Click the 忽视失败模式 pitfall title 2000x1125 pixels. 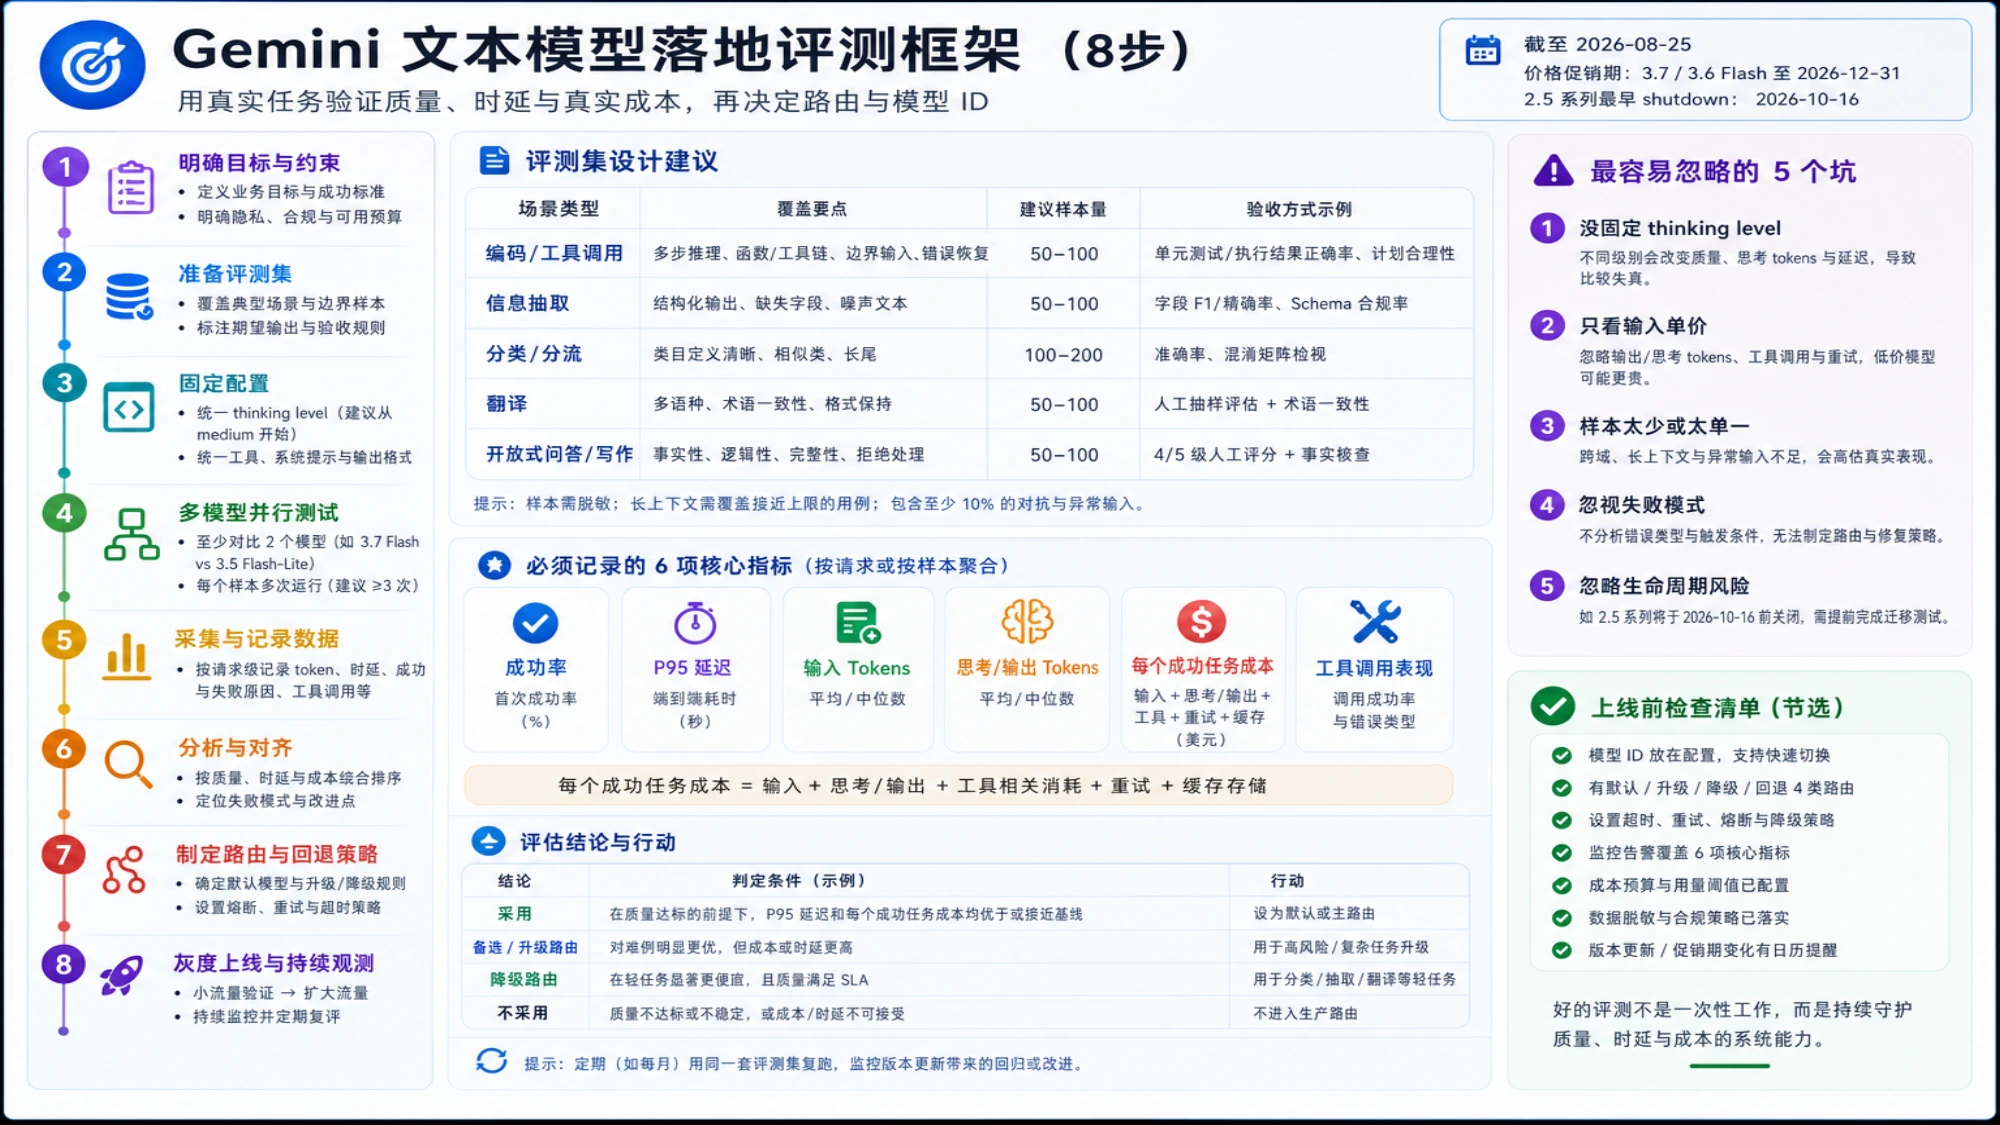click(x=1642, y=505)
